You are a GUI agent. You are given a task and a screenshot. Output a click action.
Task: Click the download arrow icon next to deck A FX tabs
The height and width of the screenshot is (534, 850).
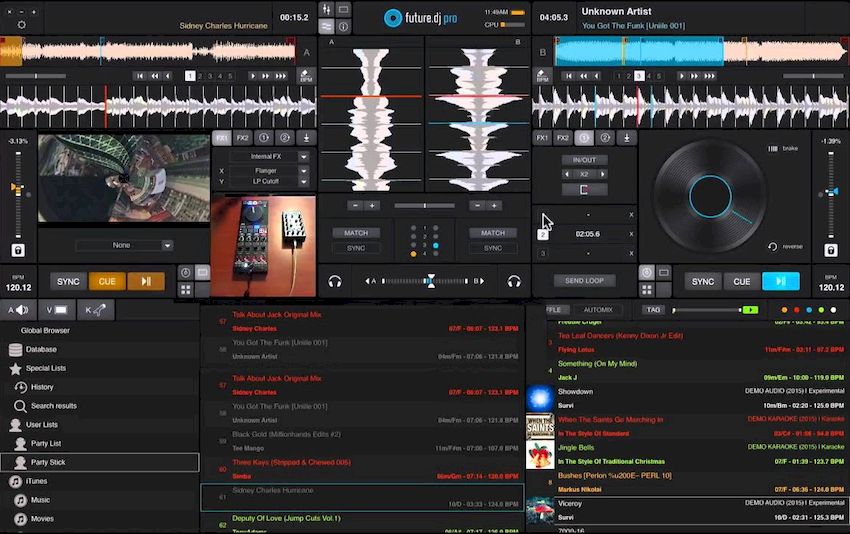pyautogui.click(x=305, y=138)
